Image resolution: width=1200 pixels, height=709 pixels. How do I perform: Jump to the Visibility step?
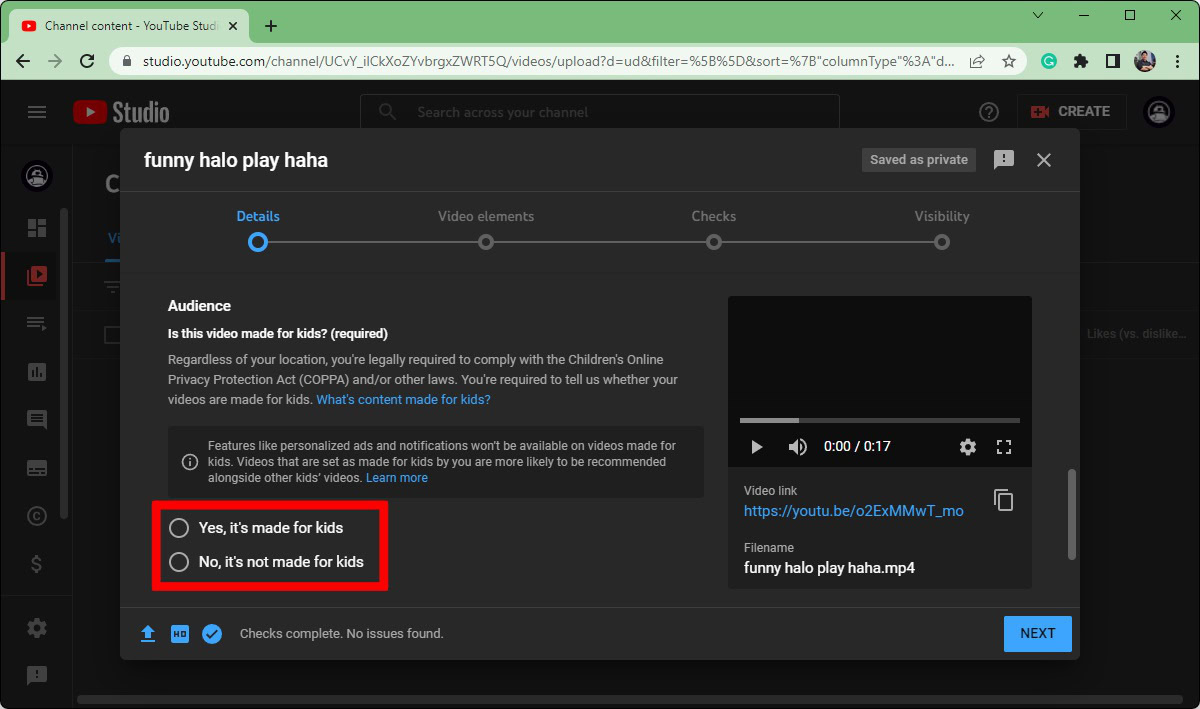[941, 241]
